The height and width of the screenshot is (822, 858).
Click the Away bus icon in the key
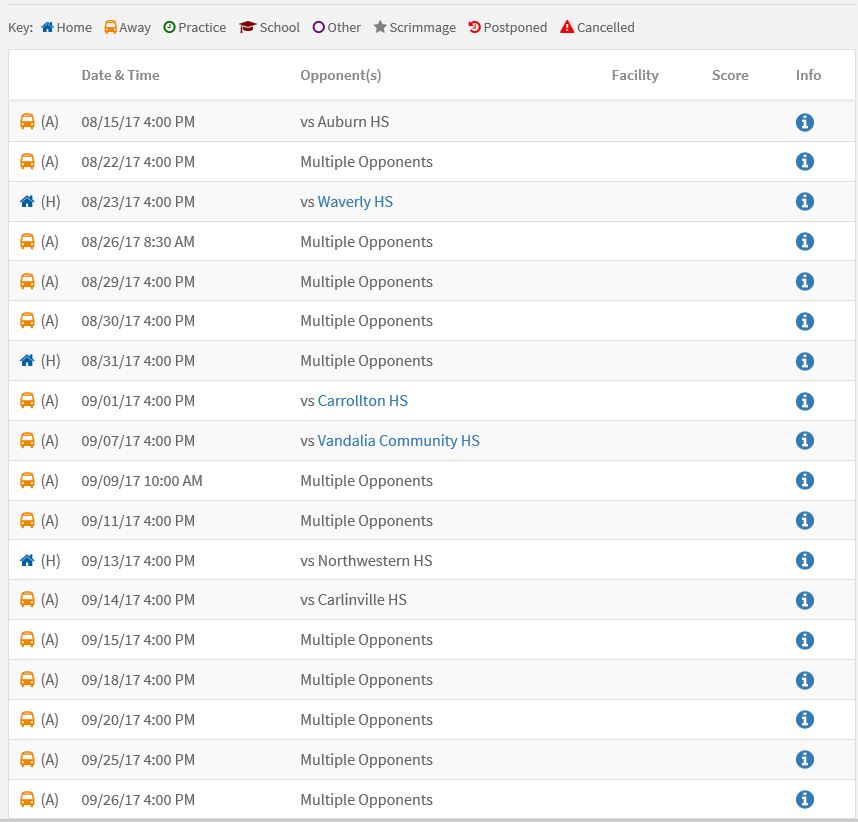(x=111, y=27)
